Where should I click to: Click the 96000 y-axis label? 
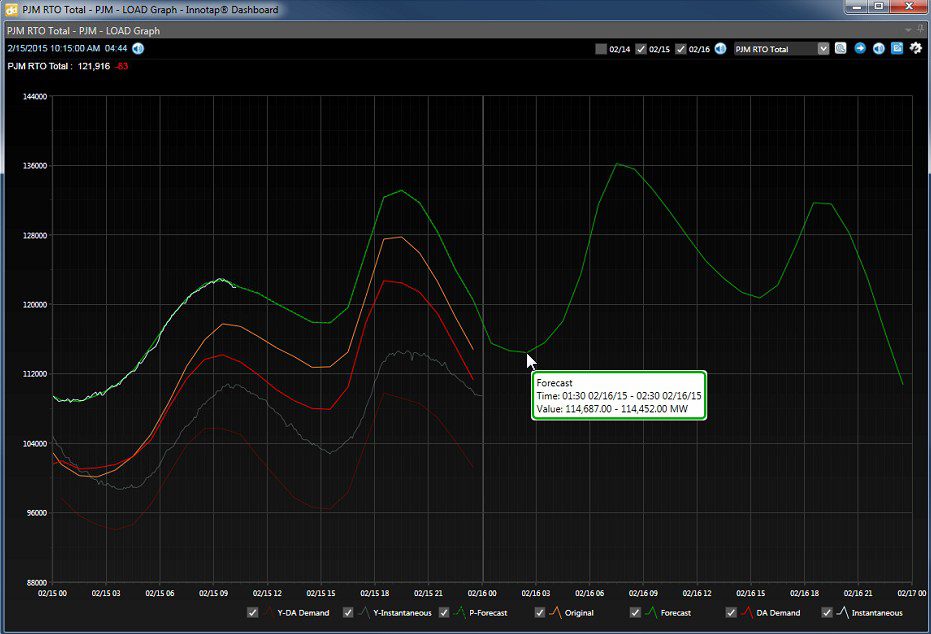click(36, 513)
